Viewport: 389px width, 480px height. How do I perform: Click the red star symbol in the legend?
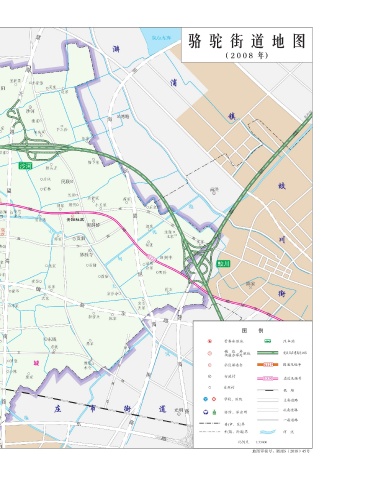[x=210, y=341]
